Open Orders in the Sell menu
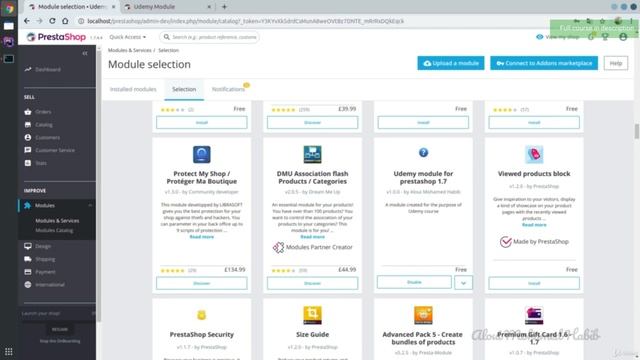This screenshot has height=360, width=640. (x=43, y=112)
